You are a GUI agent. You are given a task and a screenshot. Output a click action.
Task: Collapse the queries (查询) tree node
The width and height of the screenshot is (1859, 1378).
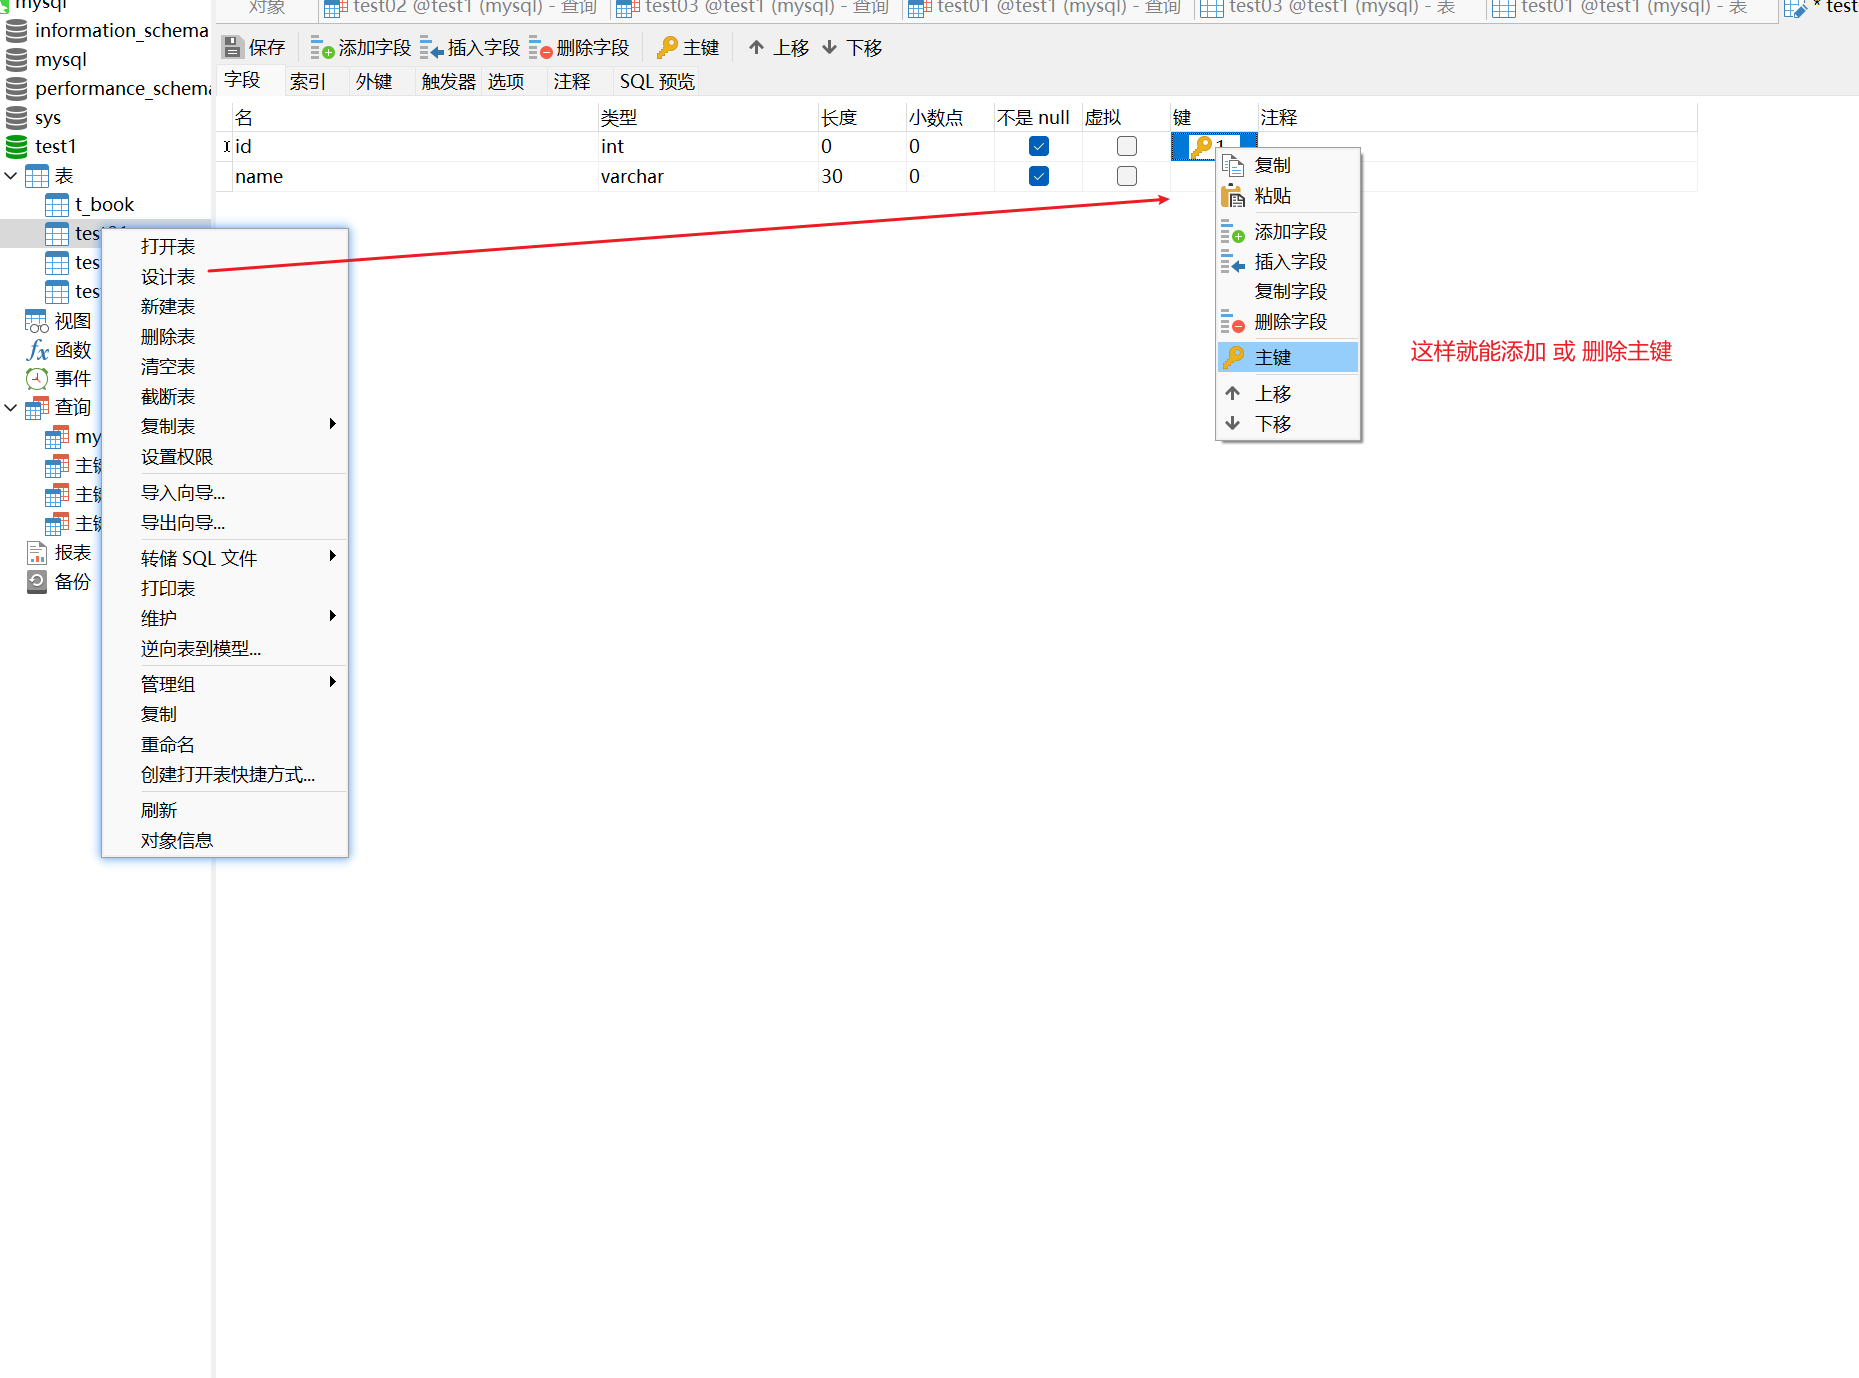coord(11,407)
